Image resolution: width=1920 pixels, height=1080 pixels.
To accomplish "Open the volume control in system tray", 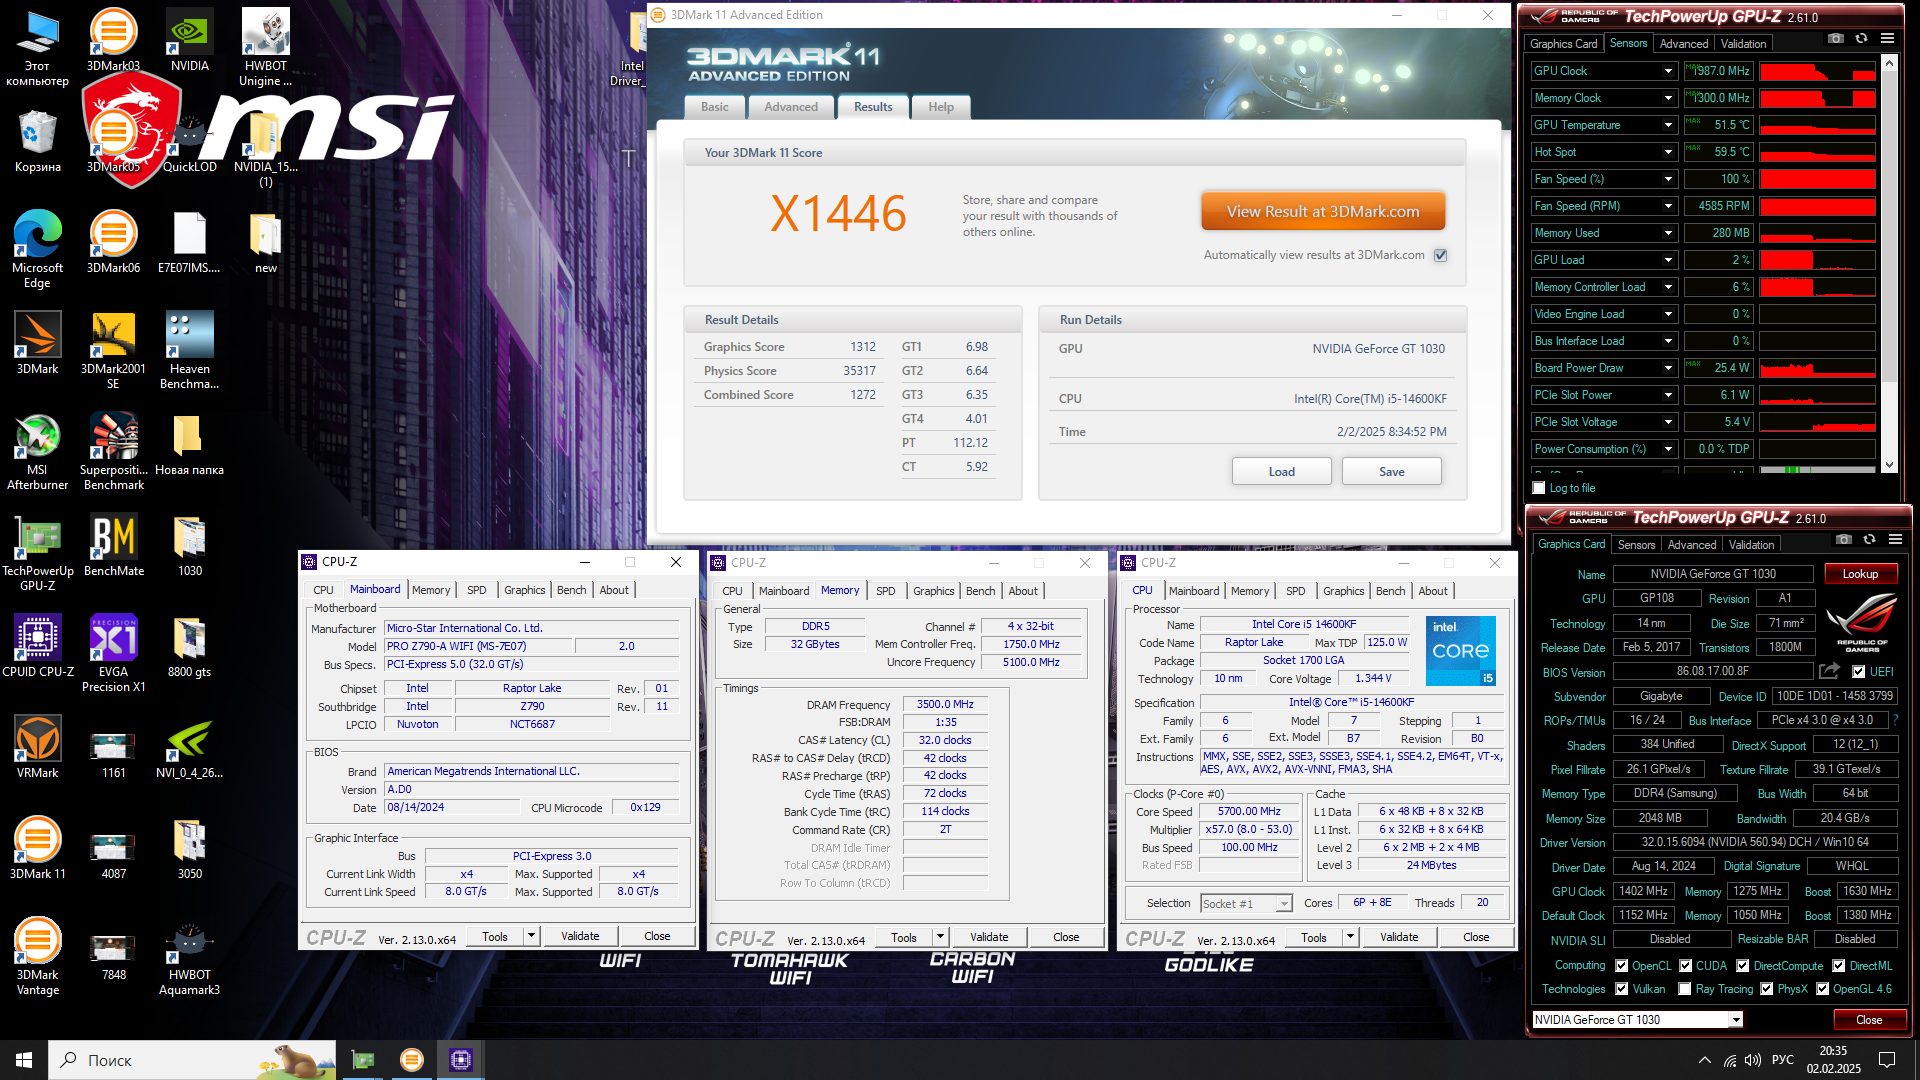I will coord(1752,1060).
